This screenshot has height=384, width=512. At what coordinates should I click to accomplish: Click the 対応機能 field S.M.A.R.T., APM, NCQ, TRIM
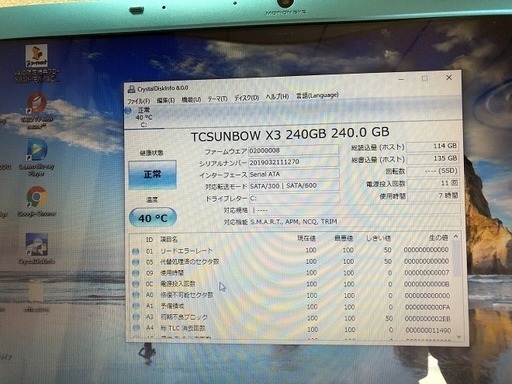click(x=355, y=221)
